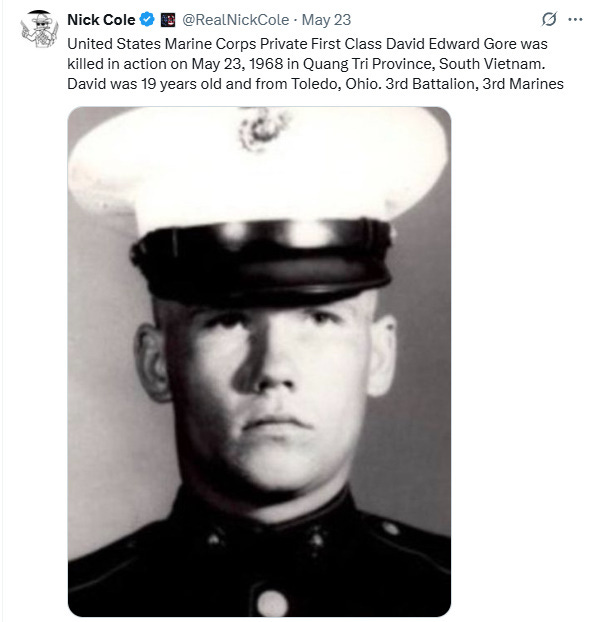The height and width of the screenshot is (622, 594).
Task: Click the text "3rd Battalion, 3rd Marines"
Action: (474, 84)
